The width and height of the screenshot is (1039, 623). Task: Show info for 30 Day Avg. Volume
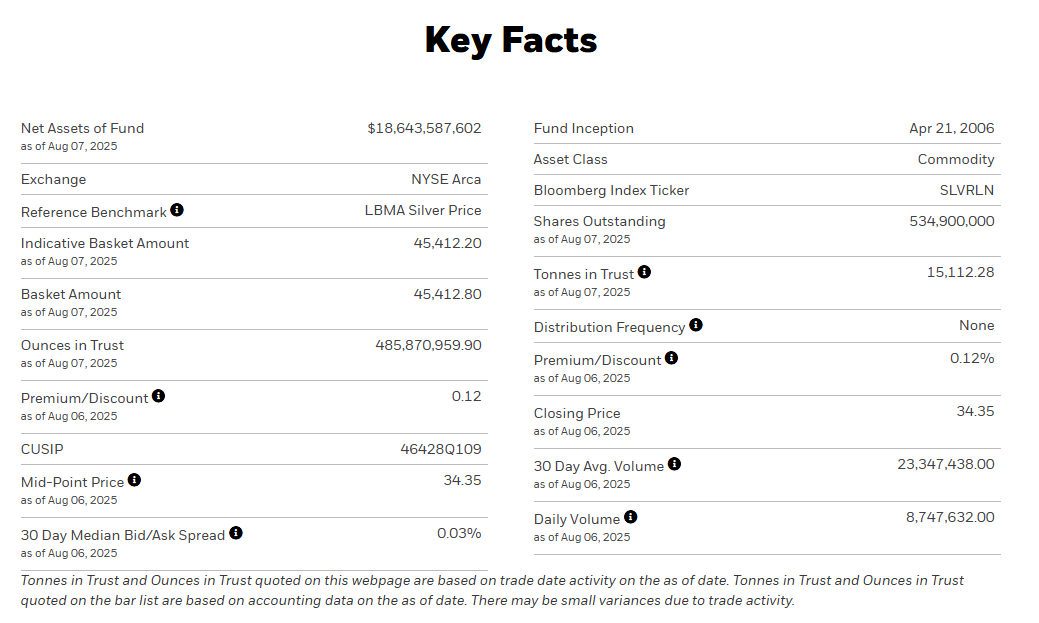click(675, 464)
